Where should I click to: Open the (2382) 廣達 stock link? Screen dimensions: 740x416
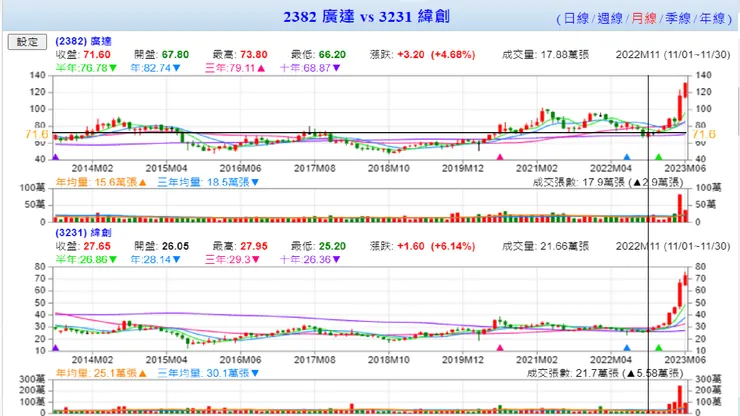point(83,41)
